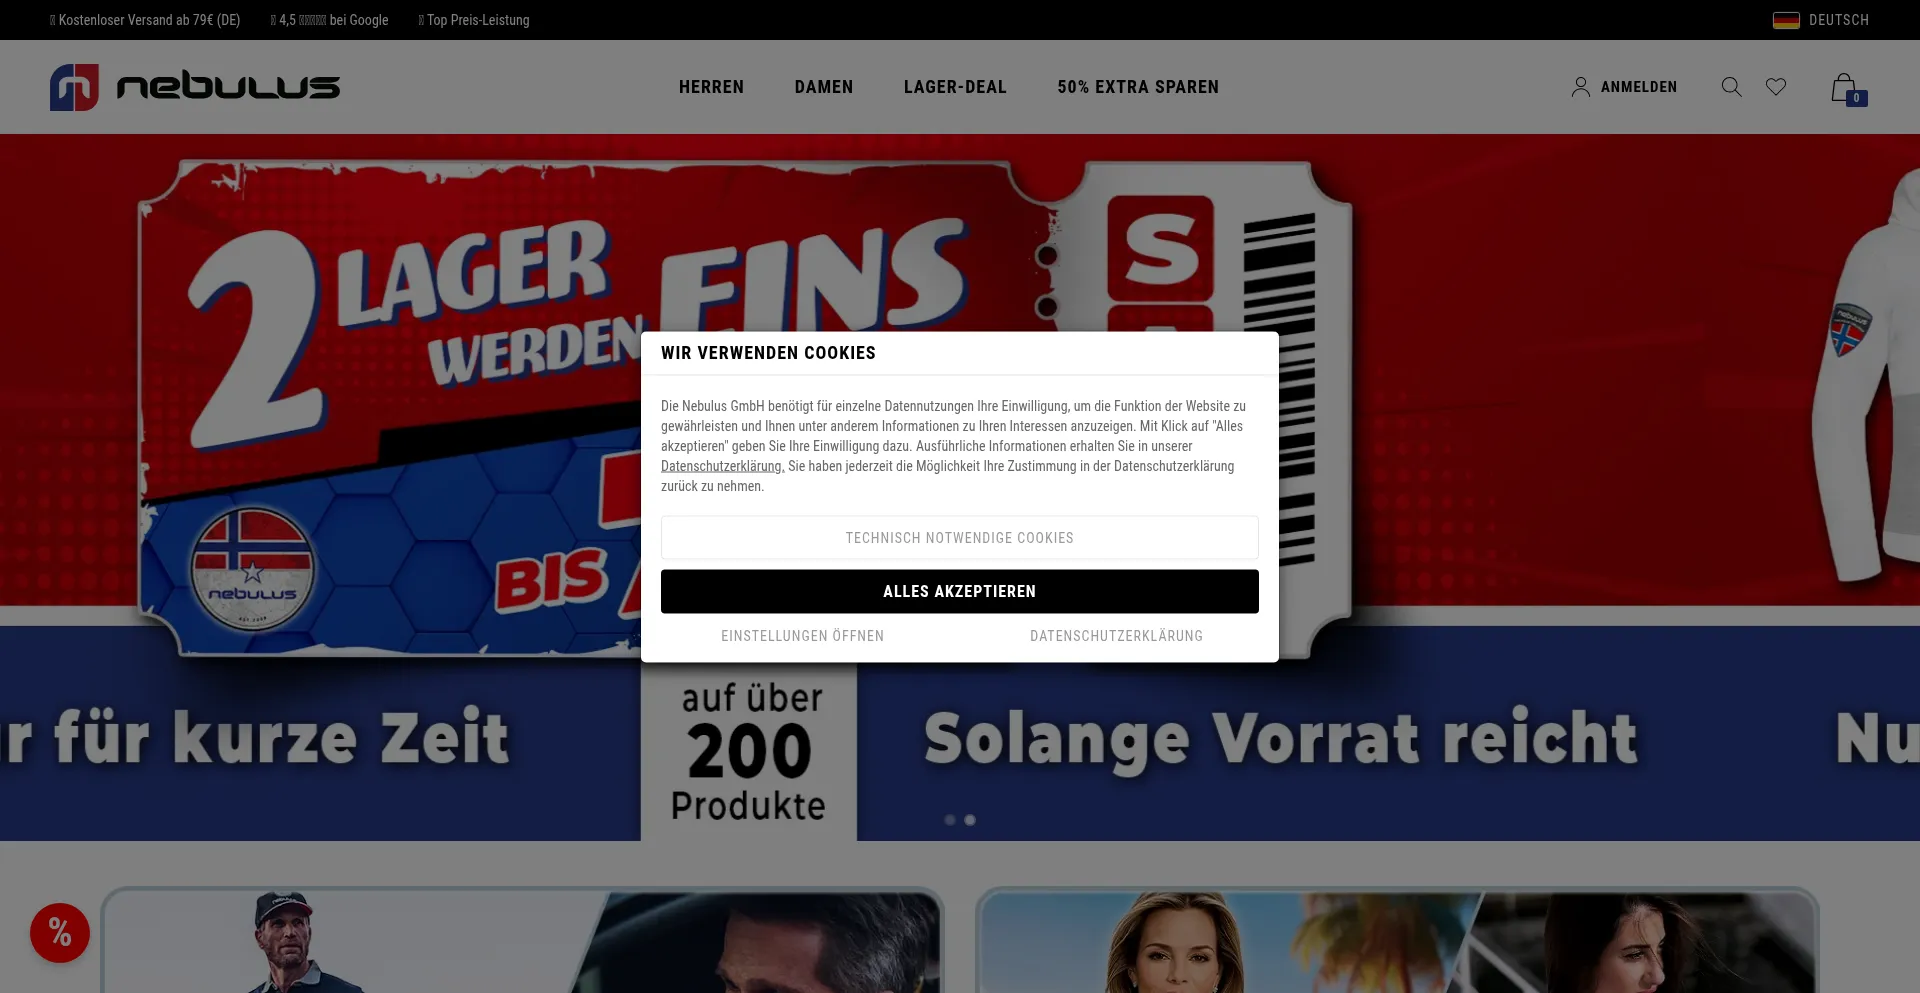This screenshot has width=1920, height=993.
Task: Click the Nebulus logo in the header
Action: point(195,87)
